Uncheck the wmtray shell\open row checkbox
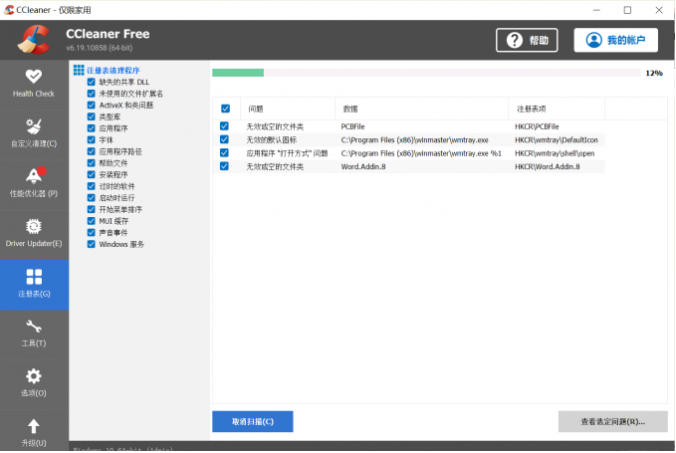This screenshot has height=453, width=676. coord(224,153)
